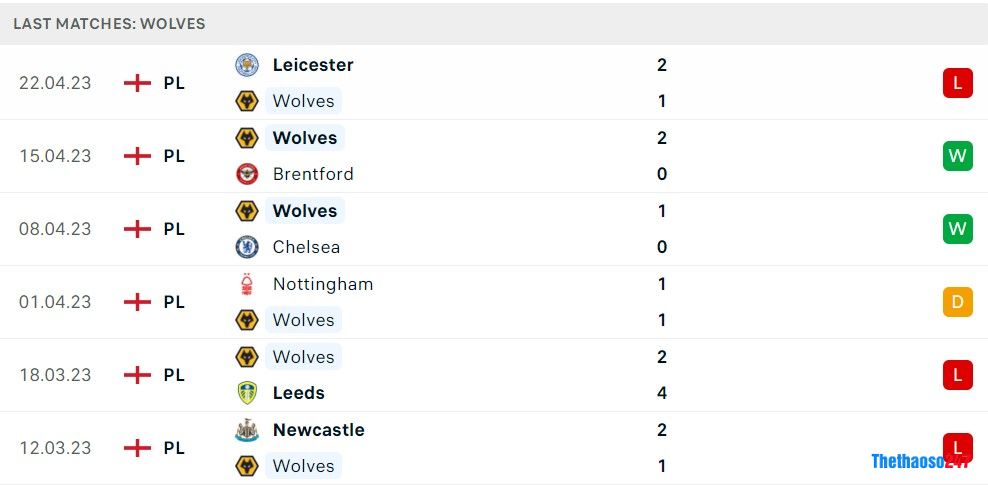Click the Brentford club crest icon
This screenshot has height=485, width=988.
coord(246,174)
